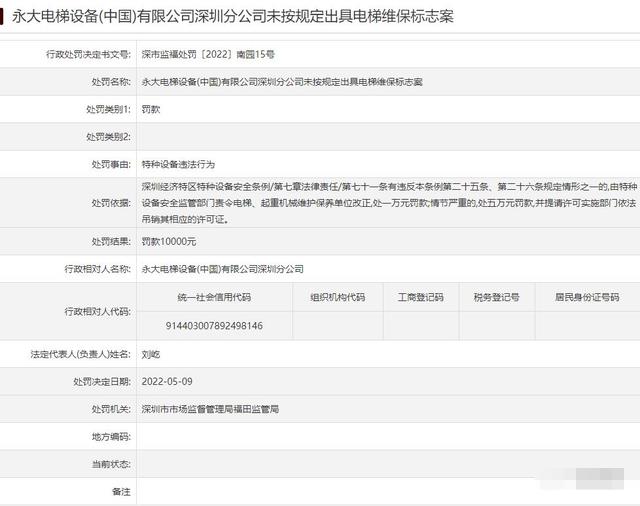Click the 组织机构代码 column header
Image resolution: width=640 pixels, height=506 pixels.
331,297
